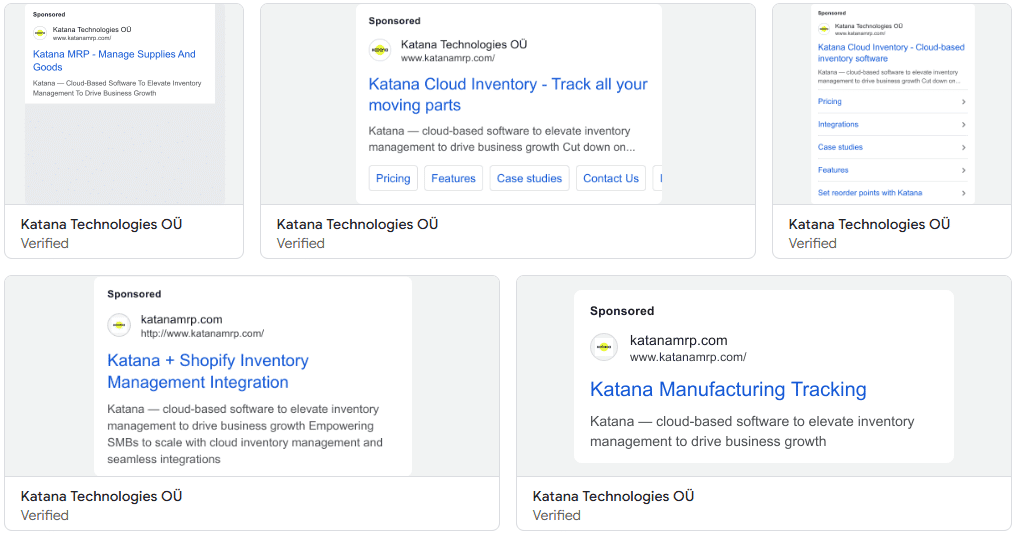Open 'Katana Cloud Inventory - Cloud-based inventory software' headline
This screenshot has width=1014, height=535.
[x=890, y=52]
